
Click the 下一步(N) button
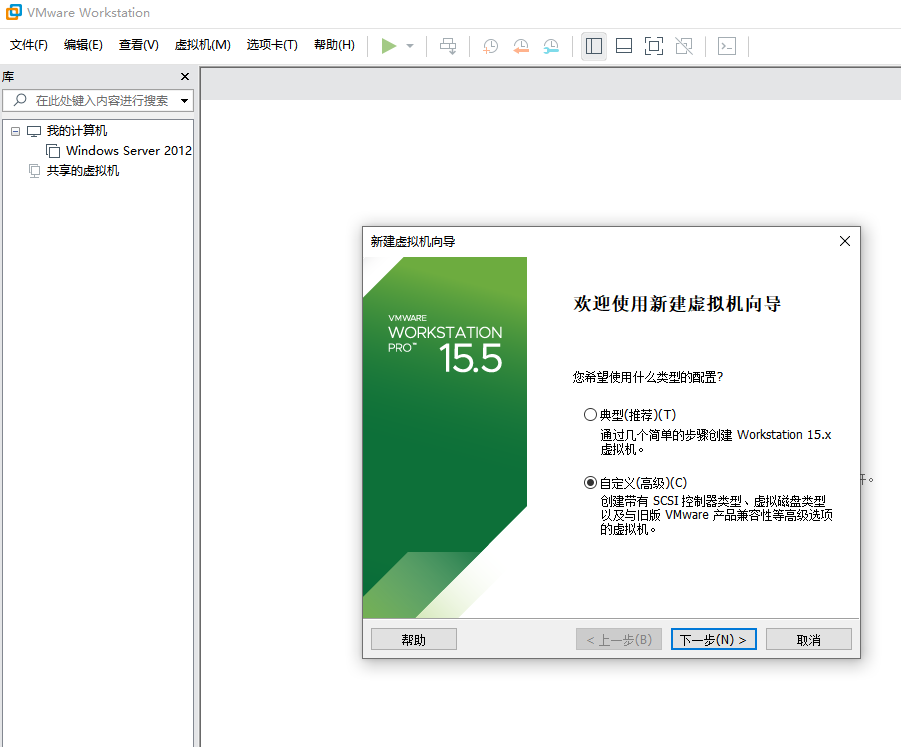pyautogui.click(x=713, y=640)
